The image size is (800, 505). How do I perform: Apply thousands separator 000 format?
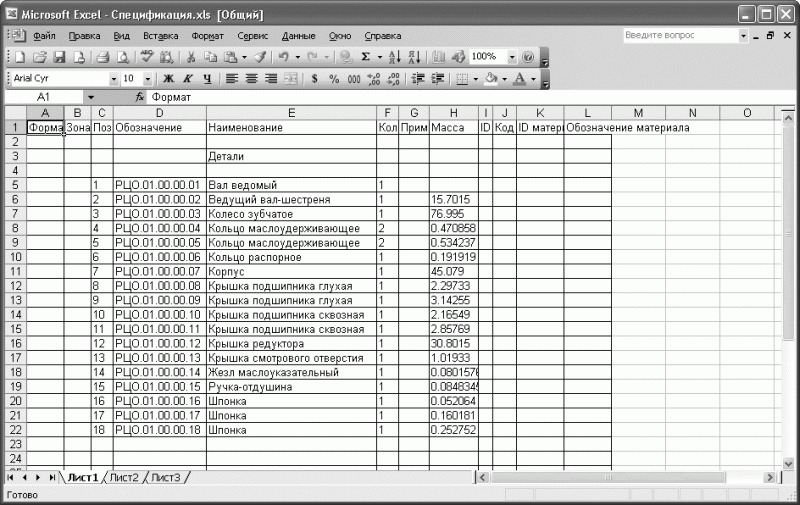tap(354, 79)
